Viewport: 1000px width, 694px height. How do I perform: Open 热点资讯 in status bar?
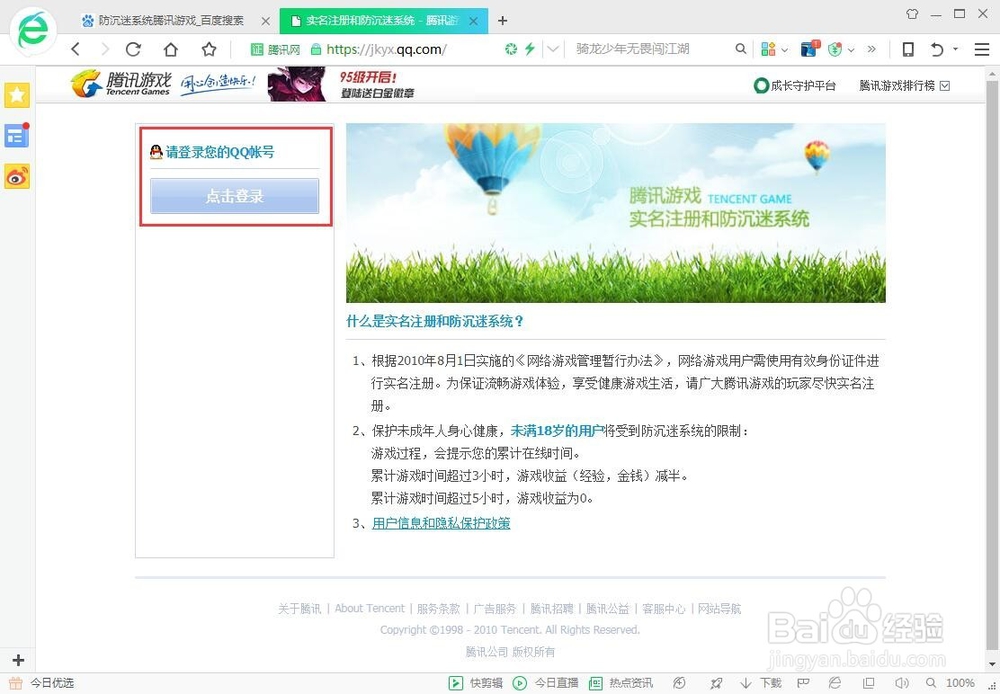point(621,683)
